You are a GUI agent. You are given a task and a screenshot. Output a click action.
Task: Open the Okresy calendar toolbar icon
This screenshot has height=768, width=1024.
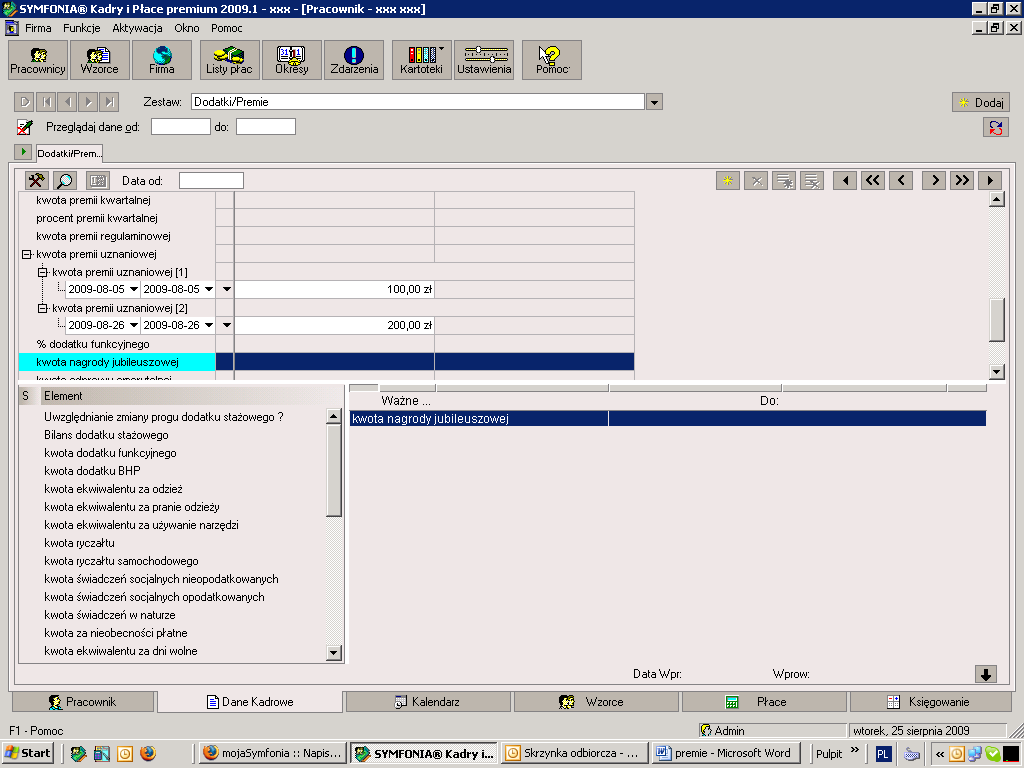pos(291,60)
